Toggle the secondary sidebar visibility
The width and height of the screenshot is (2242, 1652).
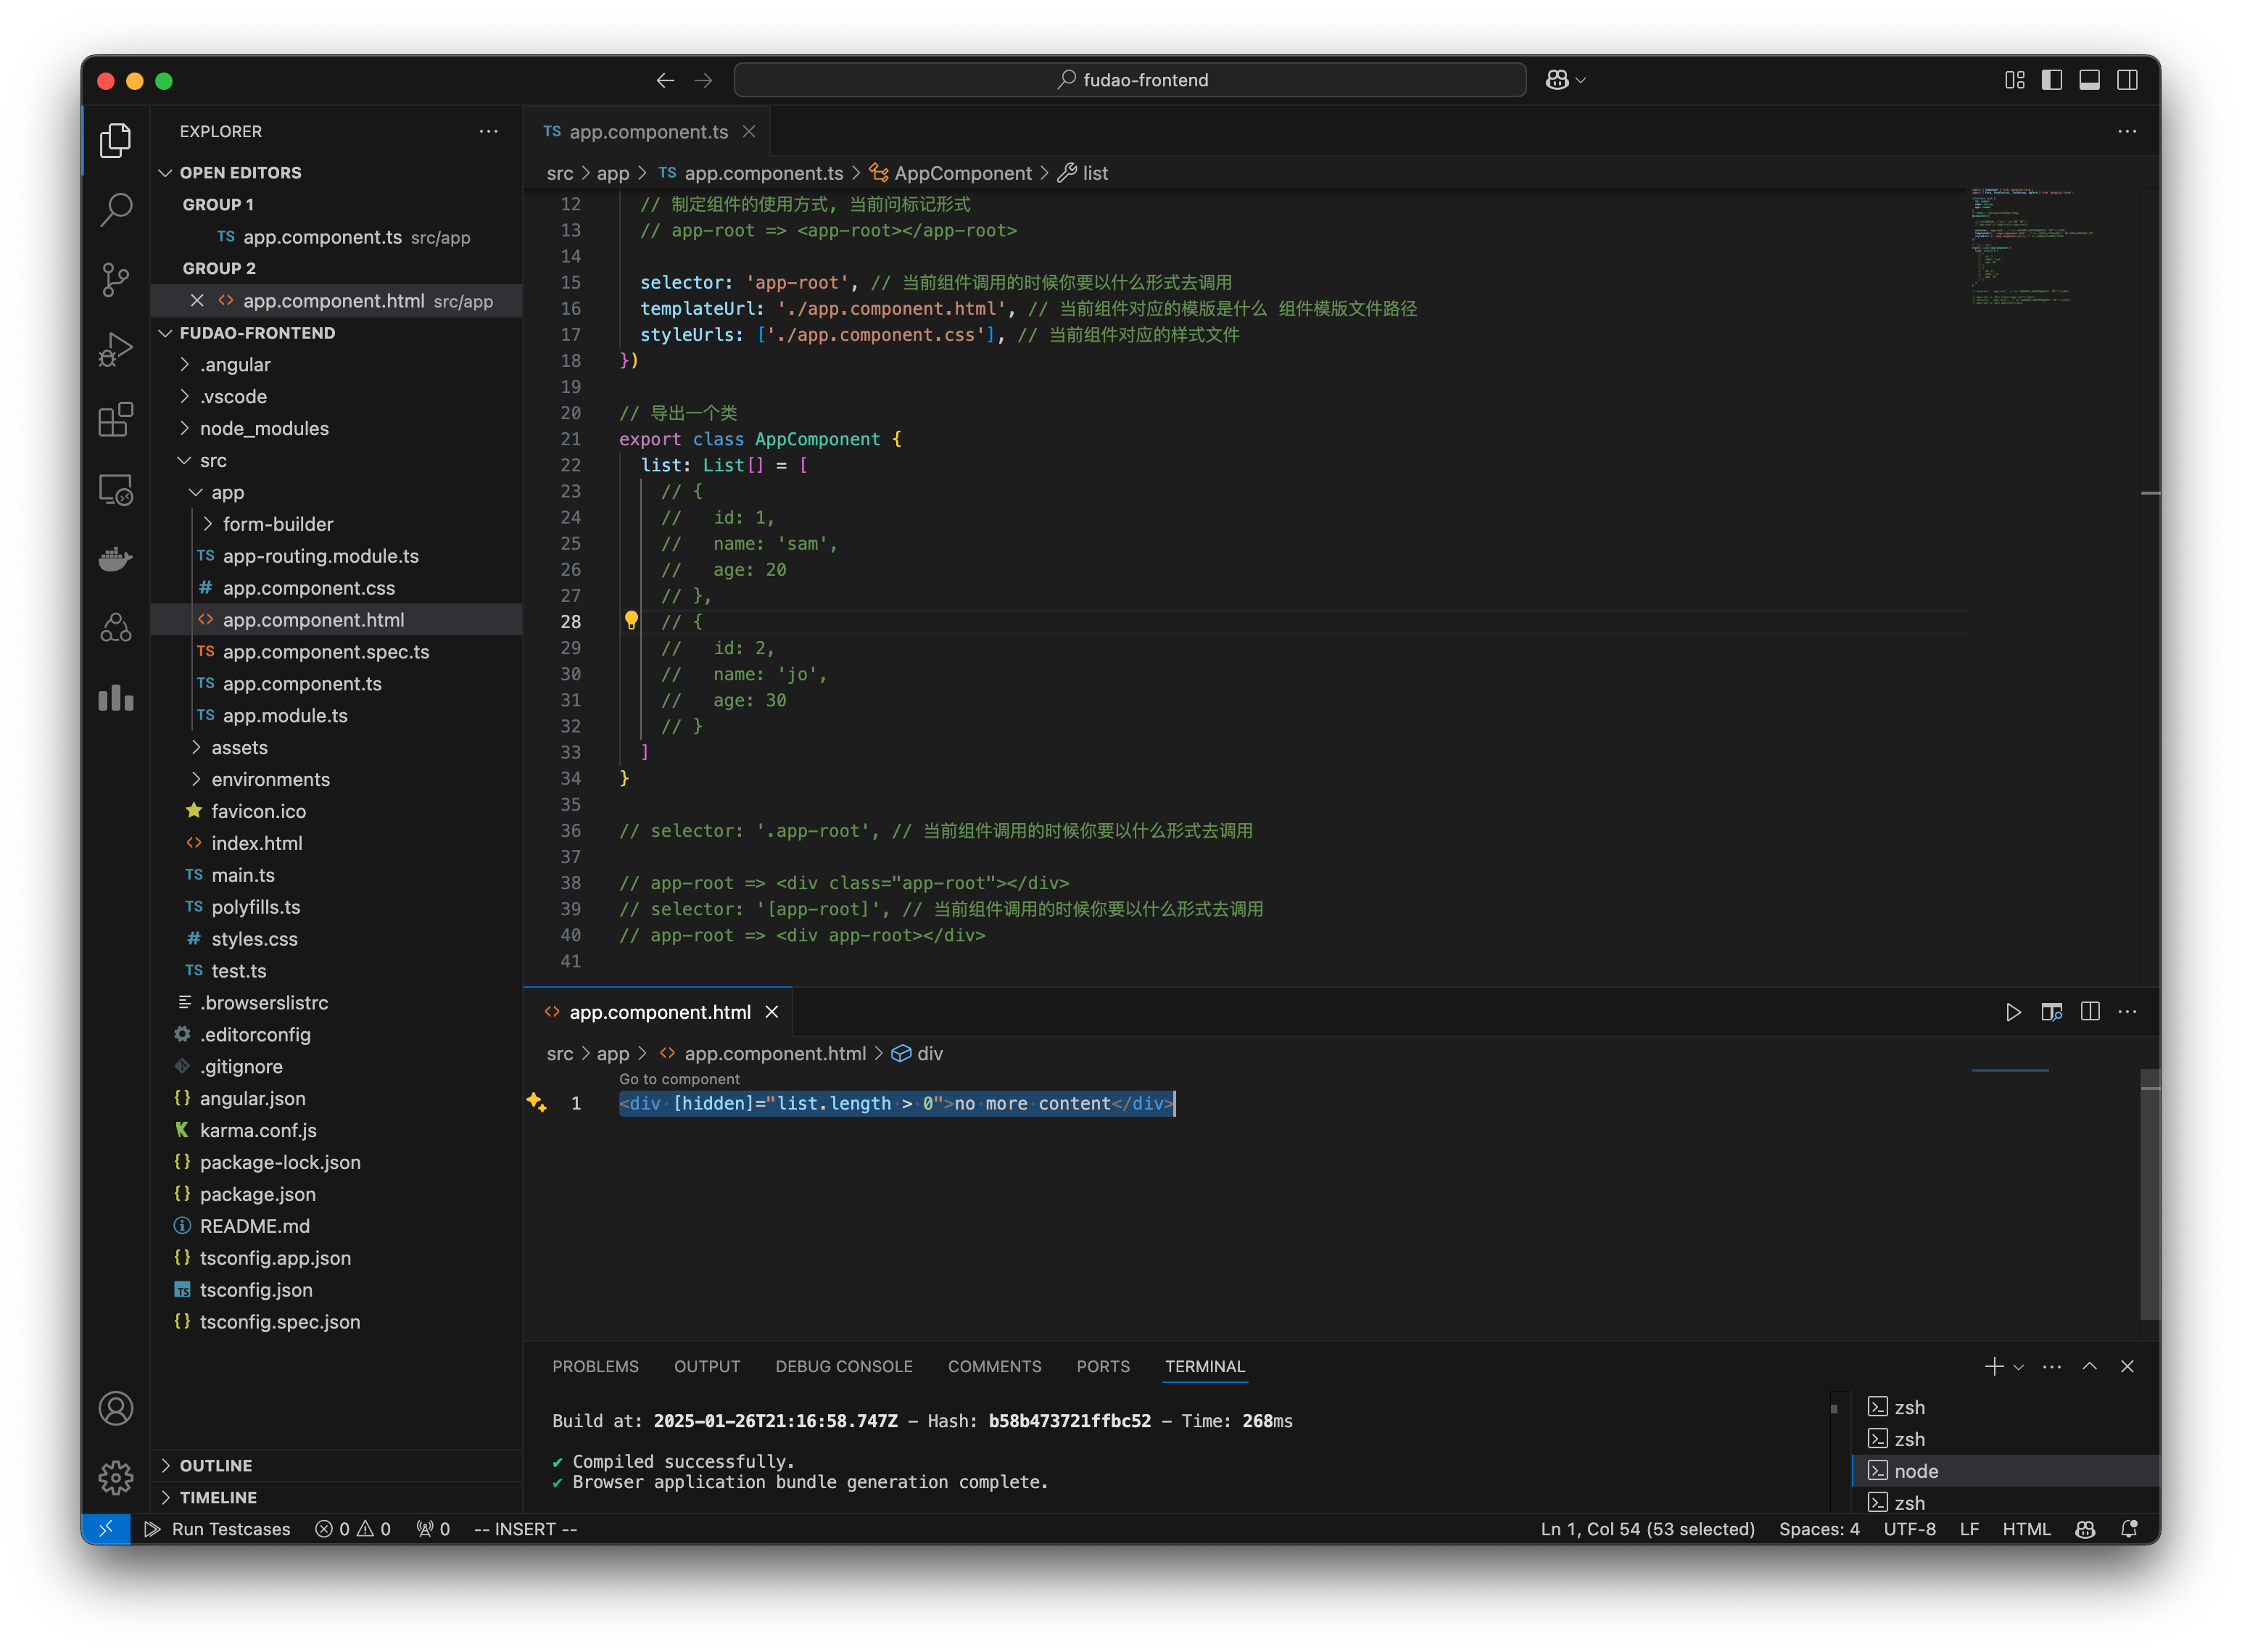point(2128,80)
